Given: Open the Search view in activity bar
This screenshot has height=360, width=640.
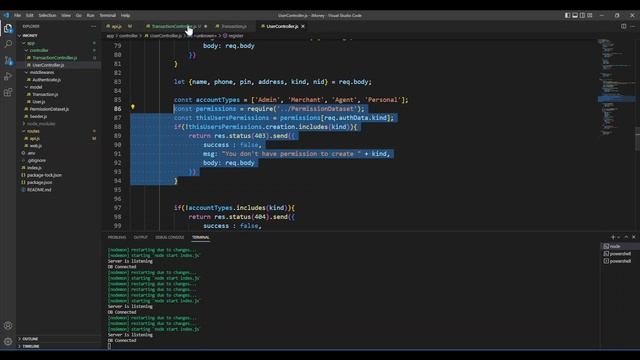Looking at the screenshot, I should pyautogui.click(x=8, y=44).
